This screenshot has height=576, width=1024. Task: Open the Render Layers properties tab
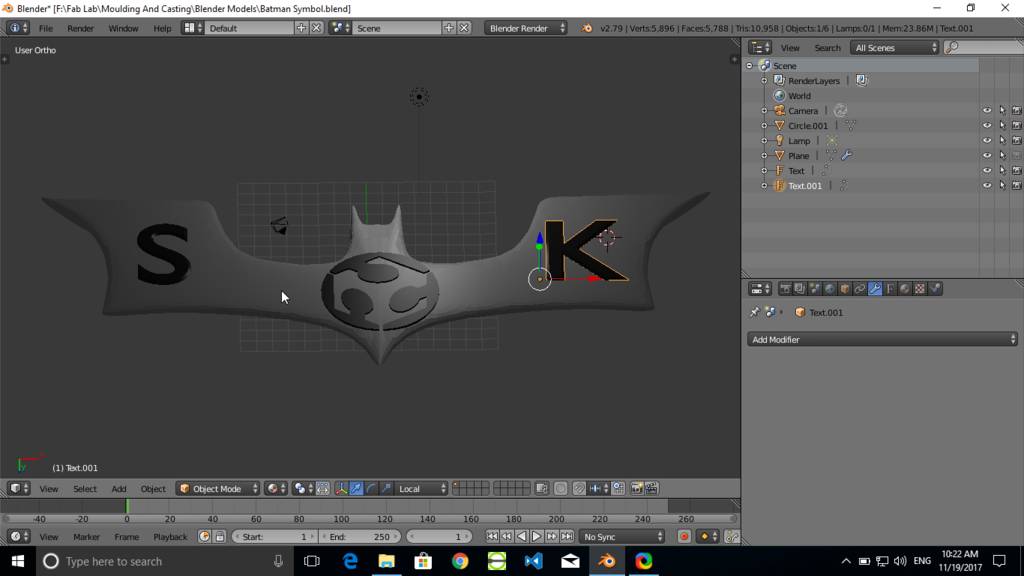[799, 289]
